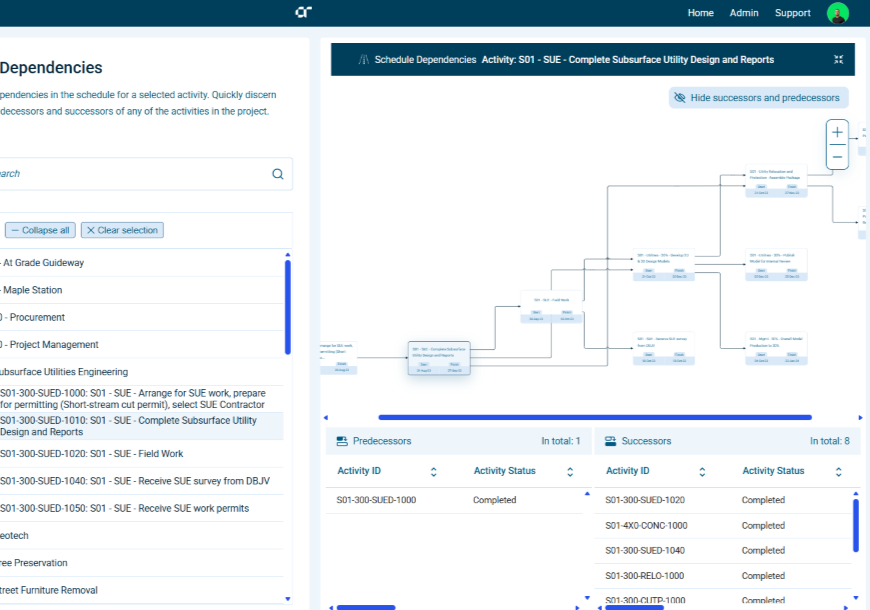
Task: Click the activity list vertical scrollbar thumb
Action: (x=287, y=307)
